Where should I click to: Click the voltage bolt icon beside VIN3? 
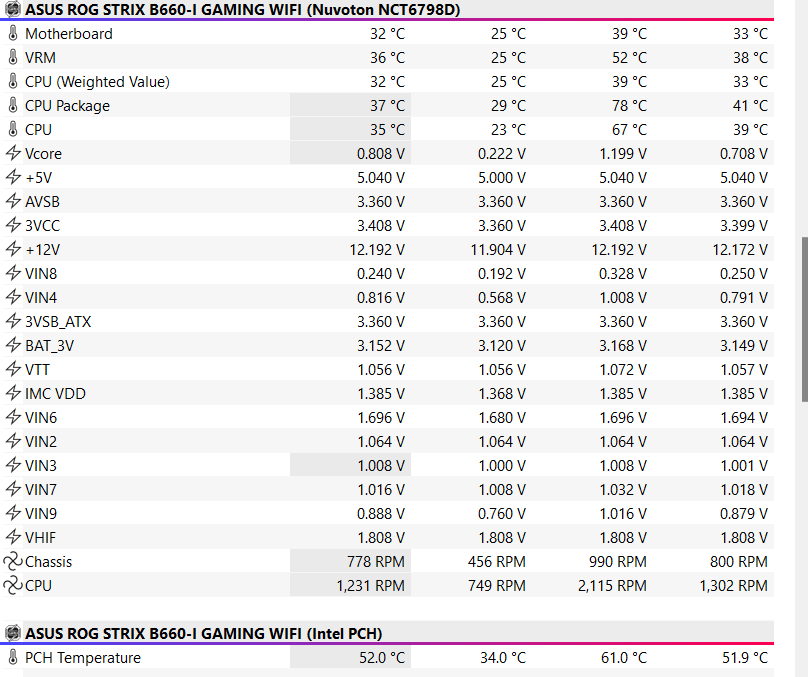tap(13, 466)
